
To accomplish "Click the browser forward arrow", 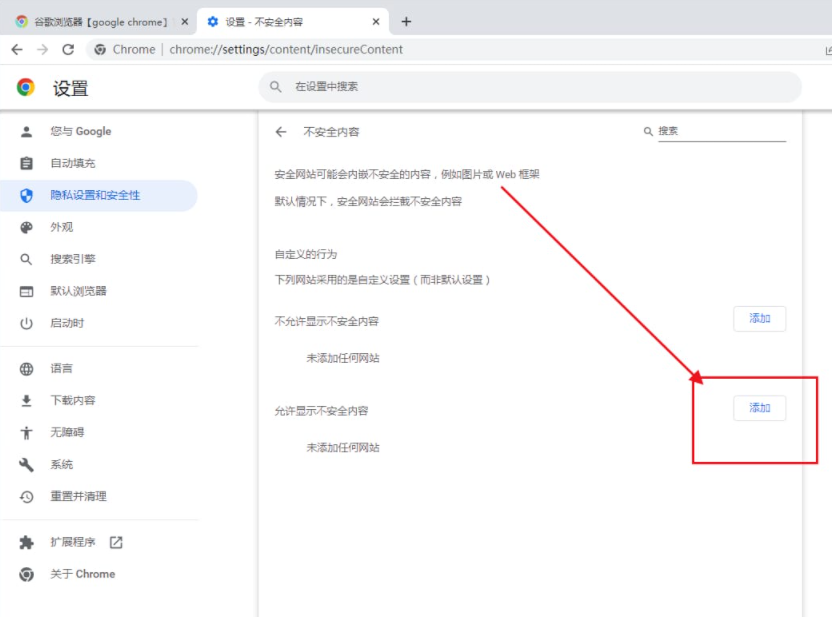I will point(42,50).
